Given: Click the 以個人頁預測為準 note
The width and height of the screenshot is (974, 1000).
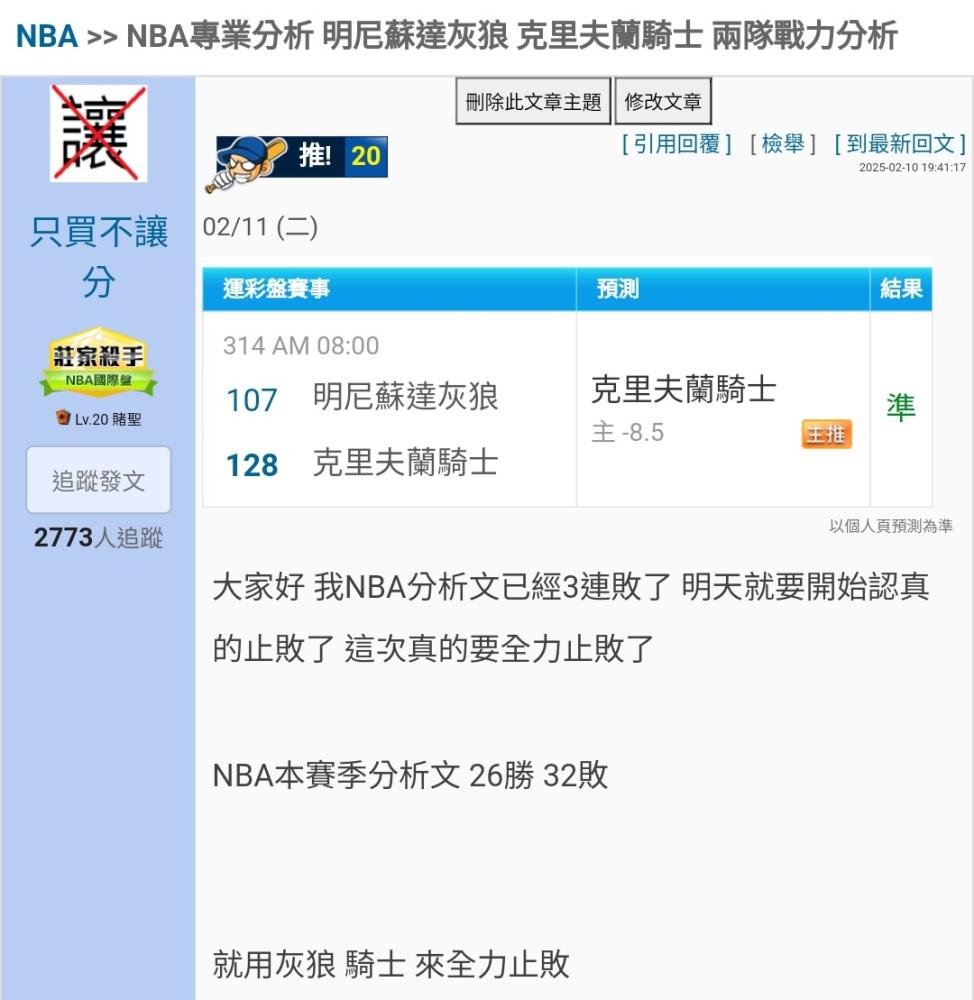Looking at the screenshot, I should tap(890, 526).
